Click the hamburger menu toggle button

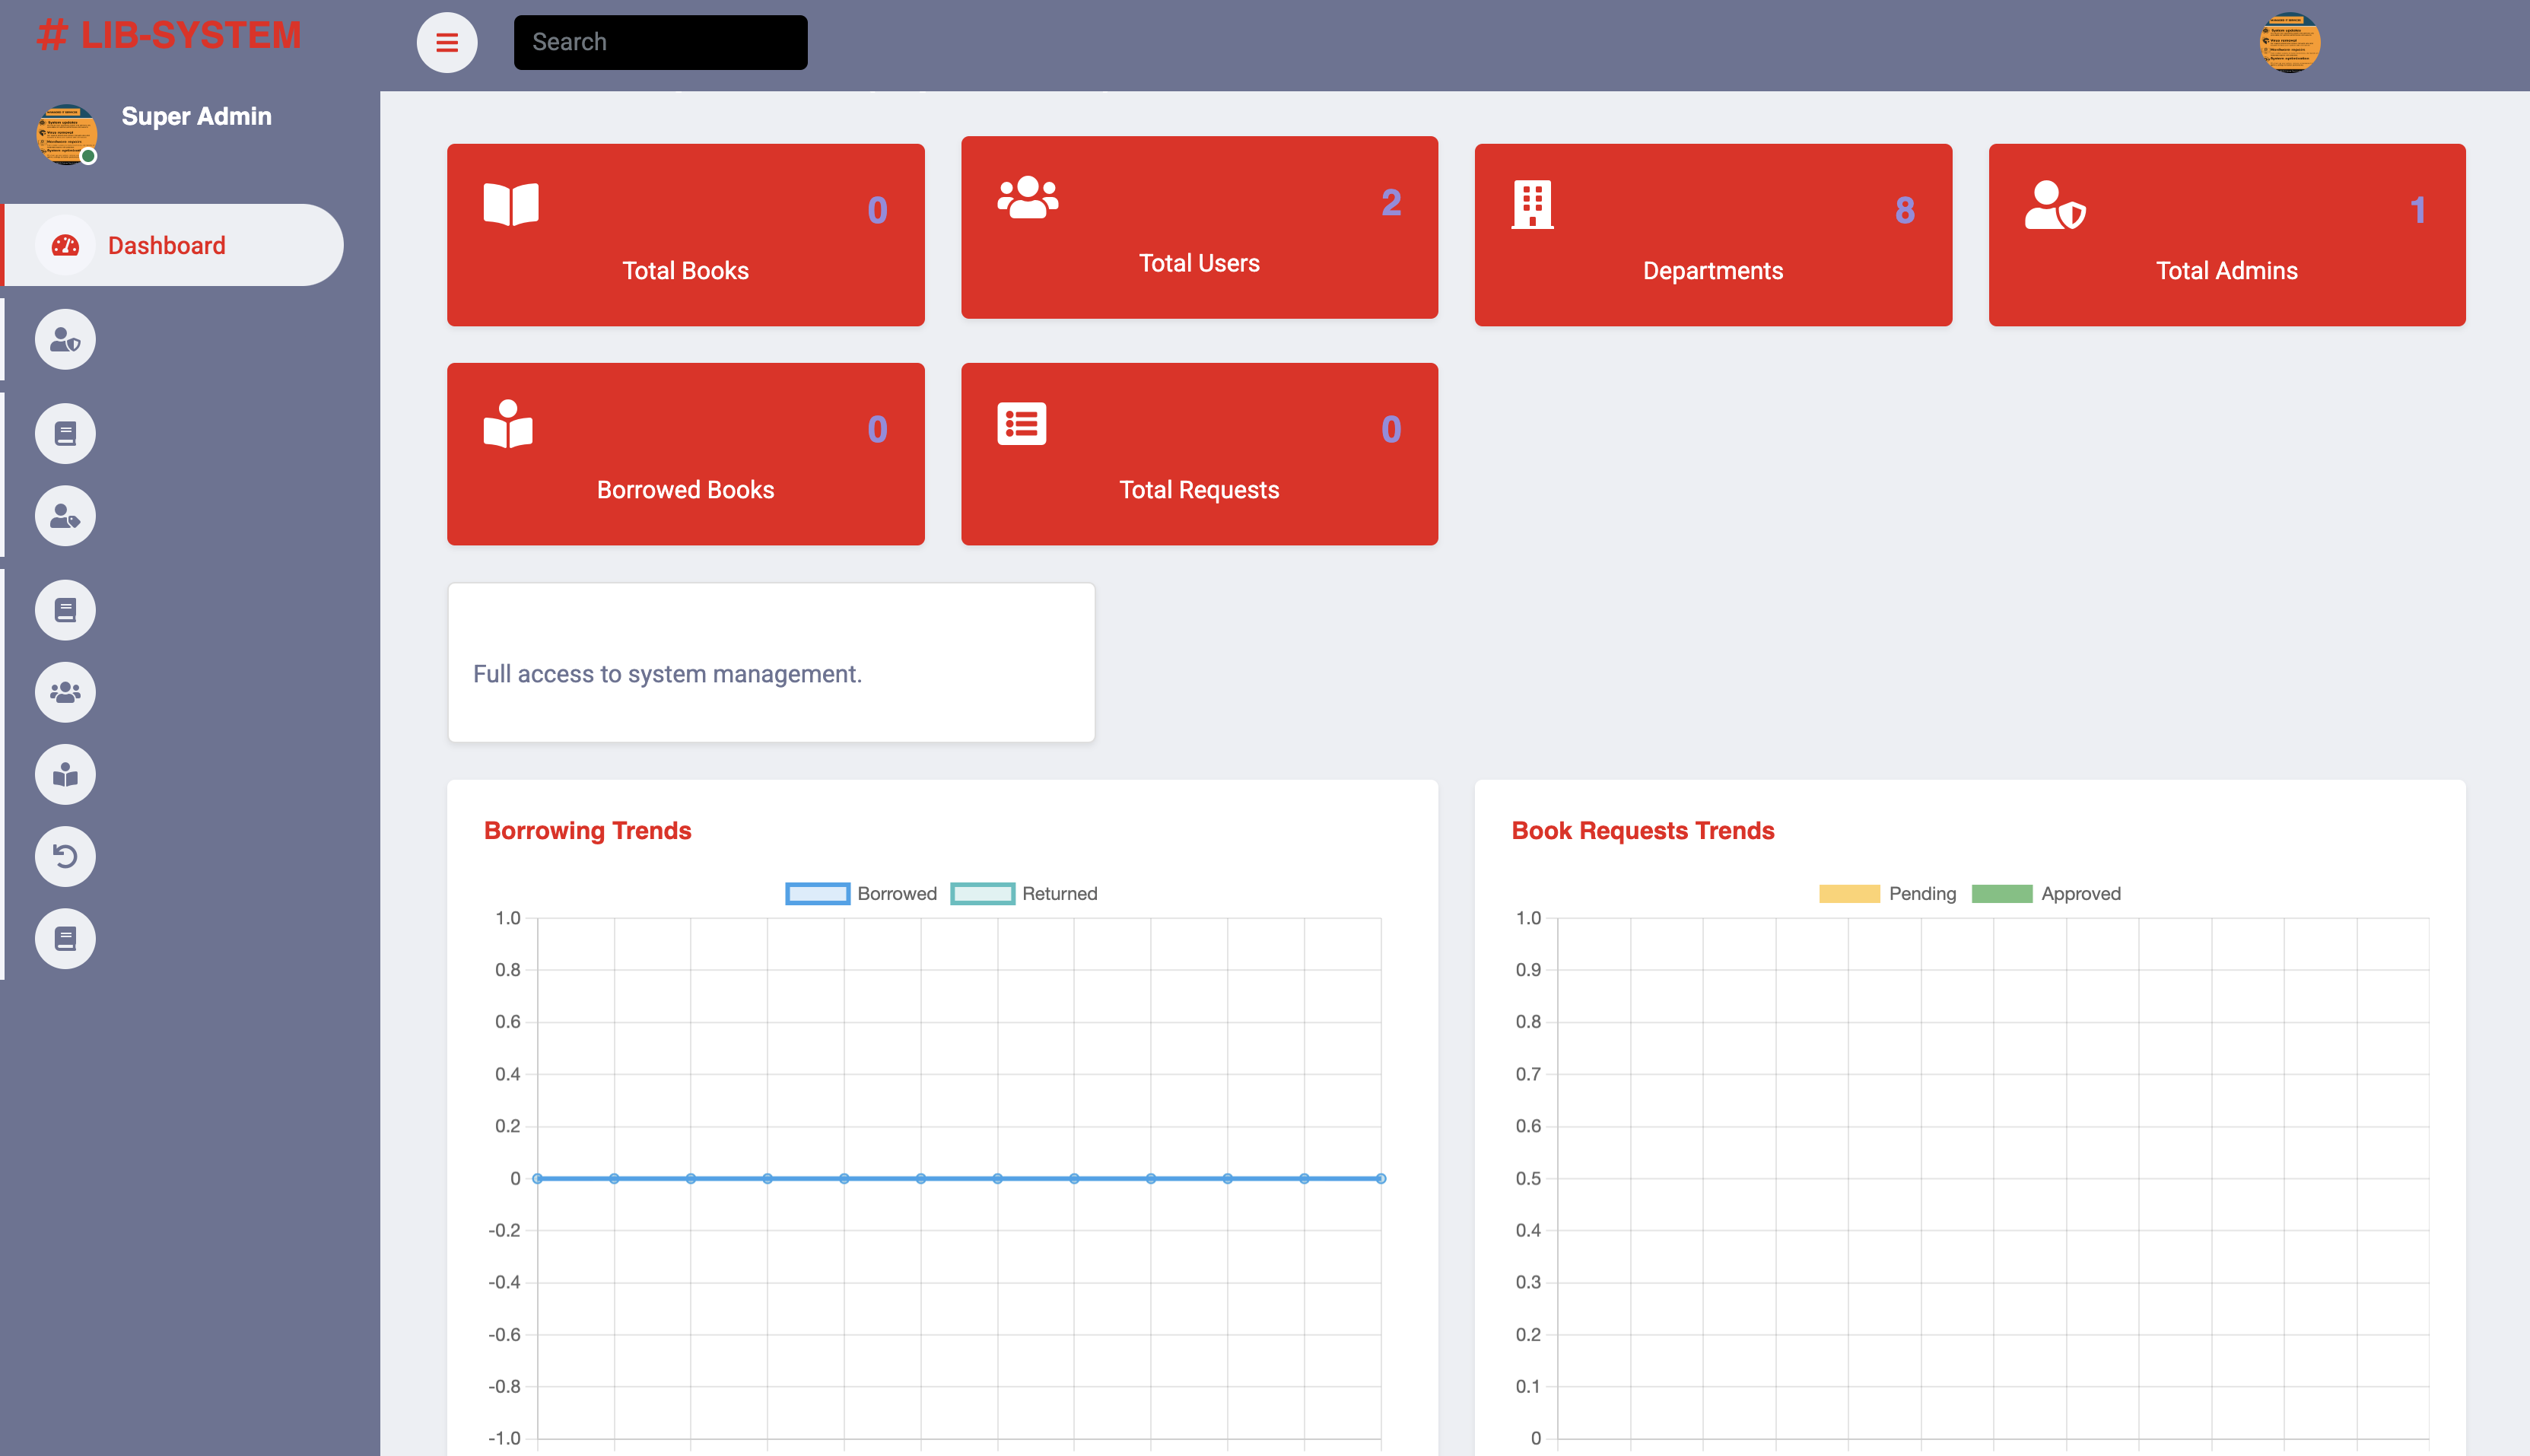pyautogui.click(x=447, y=42)
